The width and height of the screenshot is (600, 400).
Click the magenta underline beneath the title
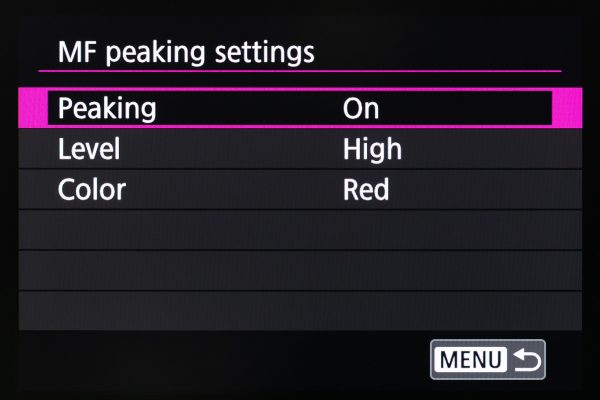click(300, 71)
